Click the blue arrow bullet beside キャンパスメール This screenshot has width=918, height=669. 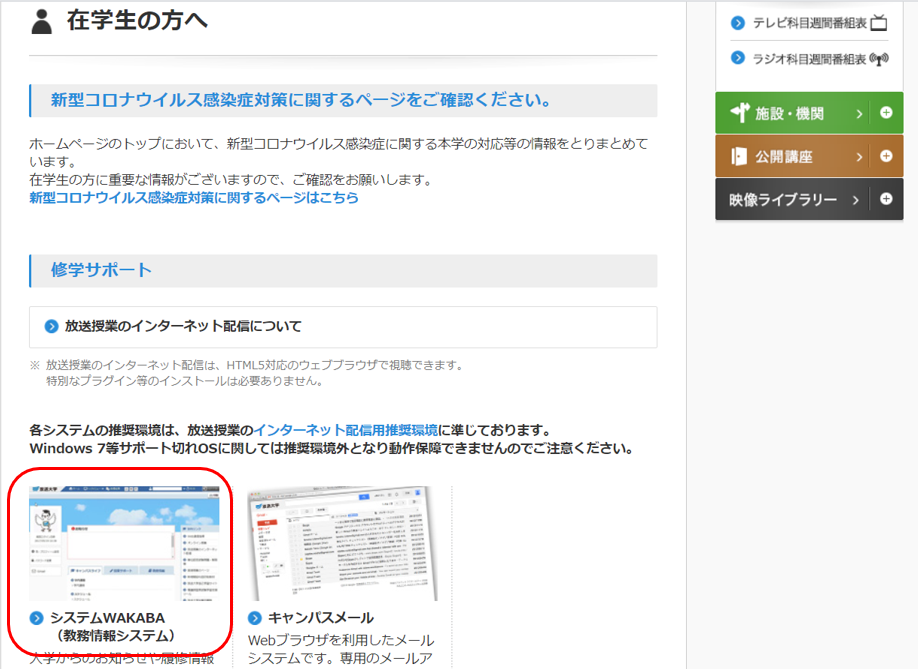point(255,617)
